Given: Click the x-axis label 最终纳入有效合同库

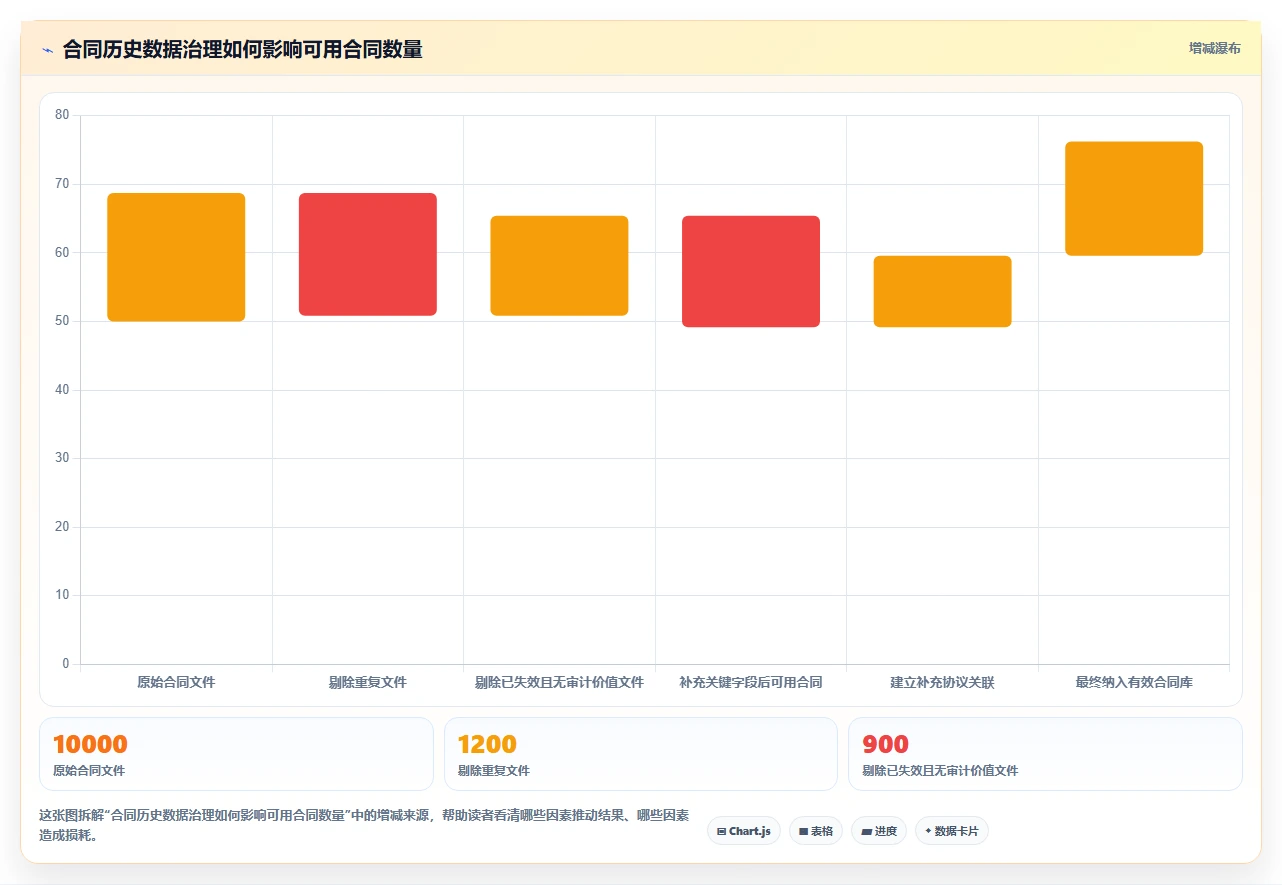Looking at the screenshot, I should pyautogui.click(x=1134, y=682).
